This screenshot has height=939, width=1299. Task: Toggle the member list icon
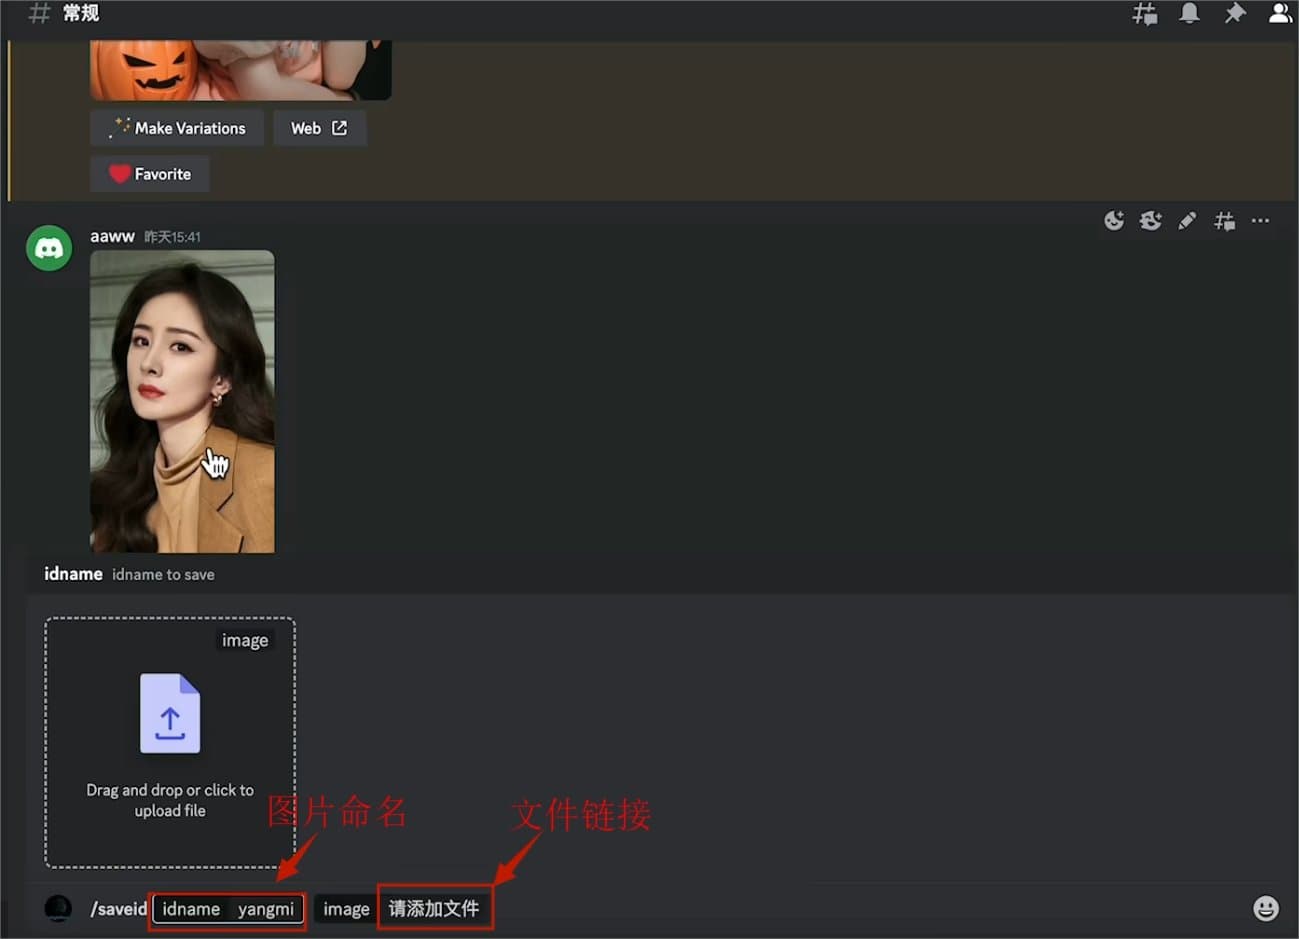point(1280,14)
